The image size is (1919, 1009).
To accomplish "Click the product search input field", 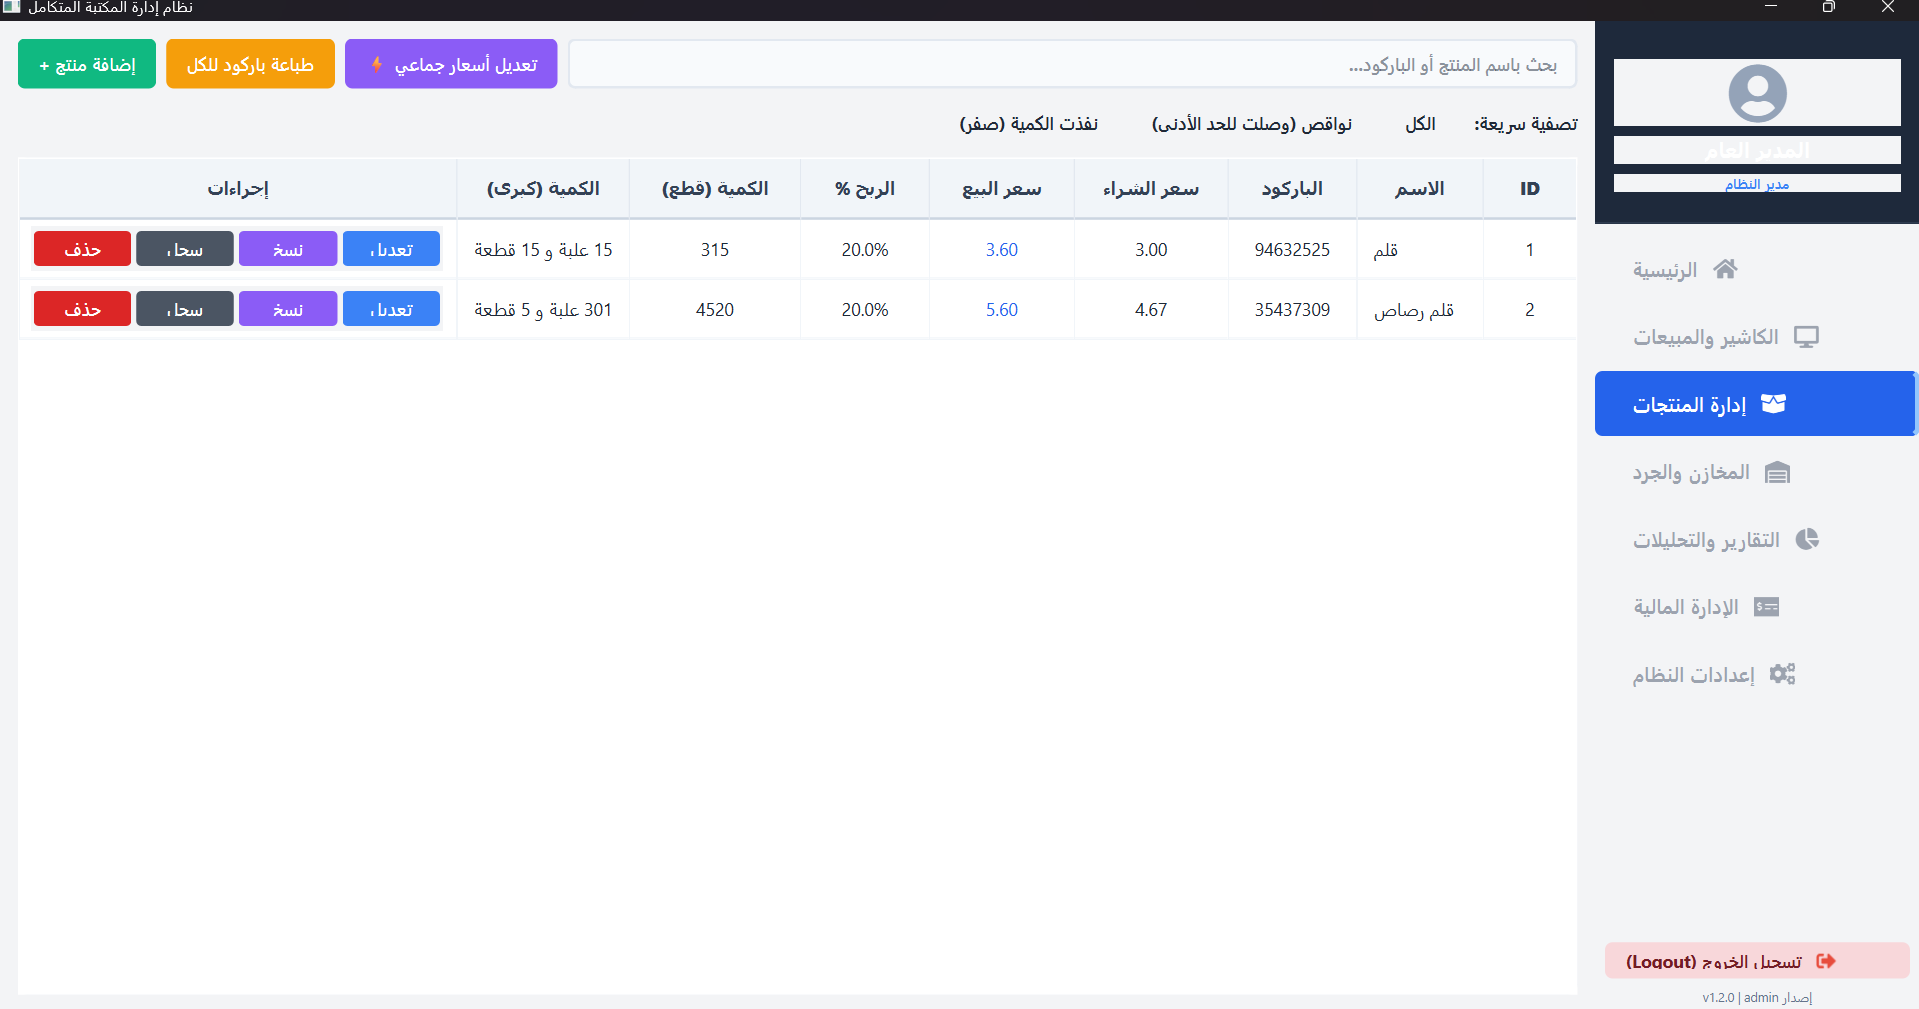I will coord(1072,65).
